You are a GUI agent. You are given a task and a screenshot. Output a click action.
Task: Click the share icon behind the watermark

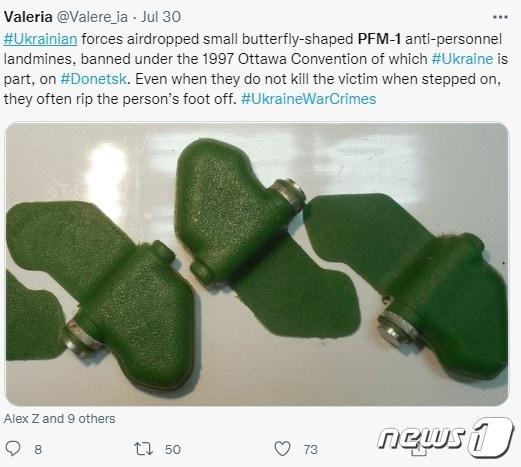coord(419,450)
